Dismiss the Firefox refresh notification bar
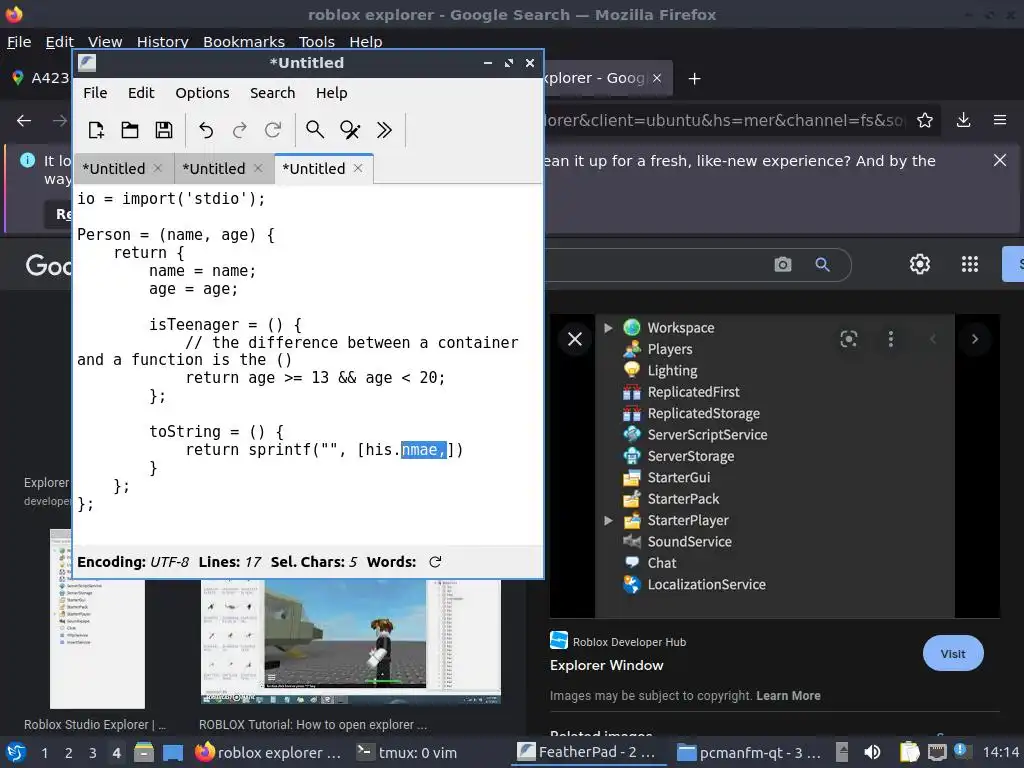The height and width of the screenshot is (768, 1024). (x=1000, y=160)
